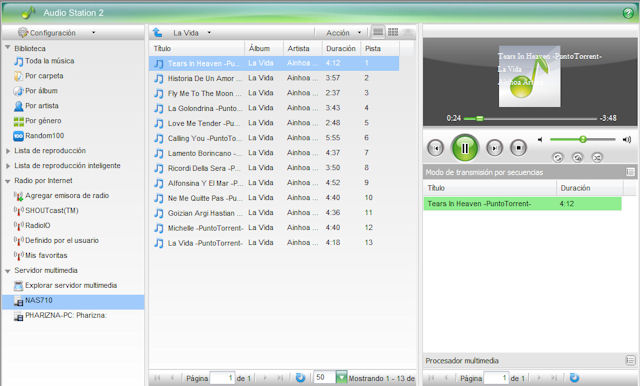Image resolution: width=640 pixels, height=386 pixels.
Task: Switch to list view layout
Action: pos(378,32)
